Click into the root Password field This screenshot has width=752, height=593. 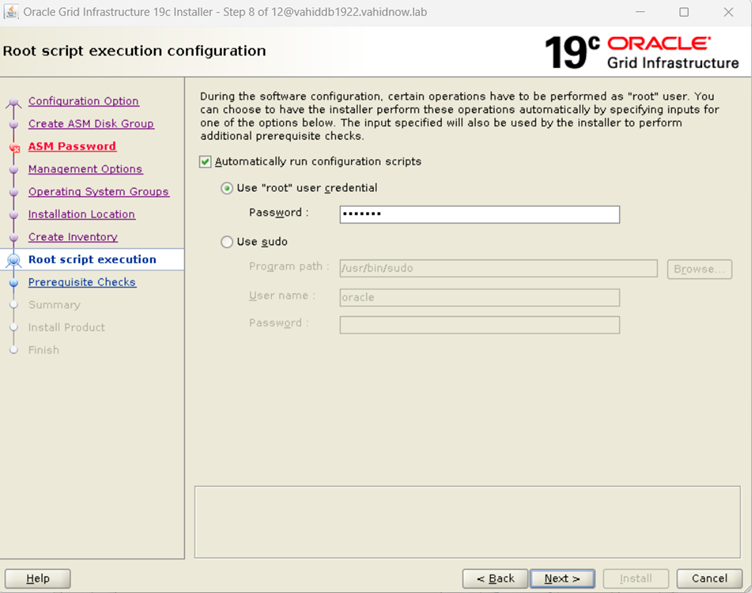(479, 214)
